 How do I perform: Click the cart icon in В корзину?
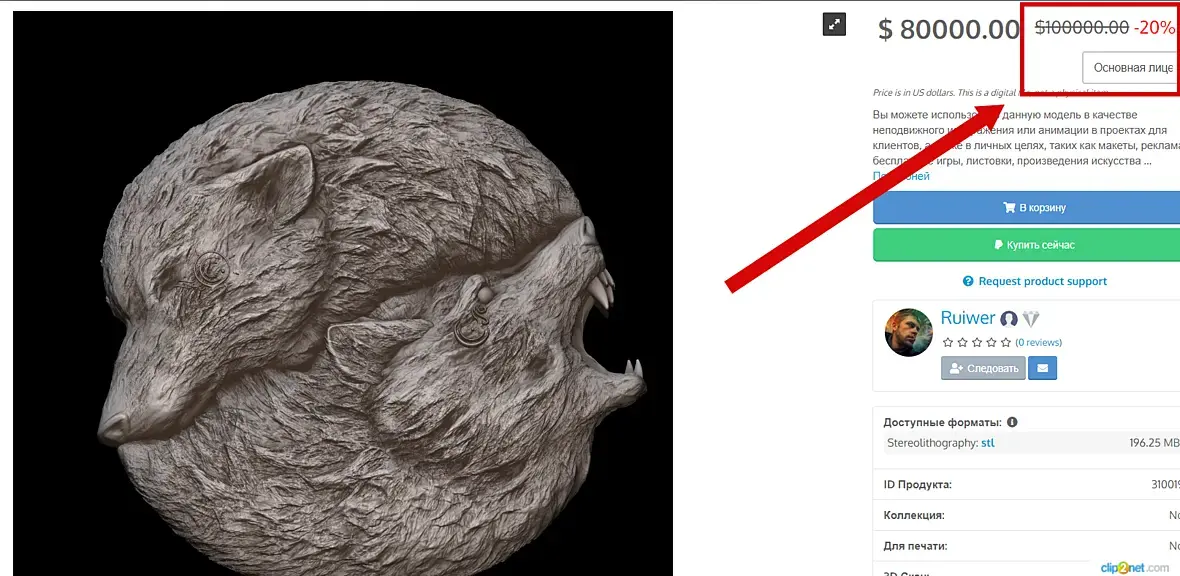click(1009, 208)
